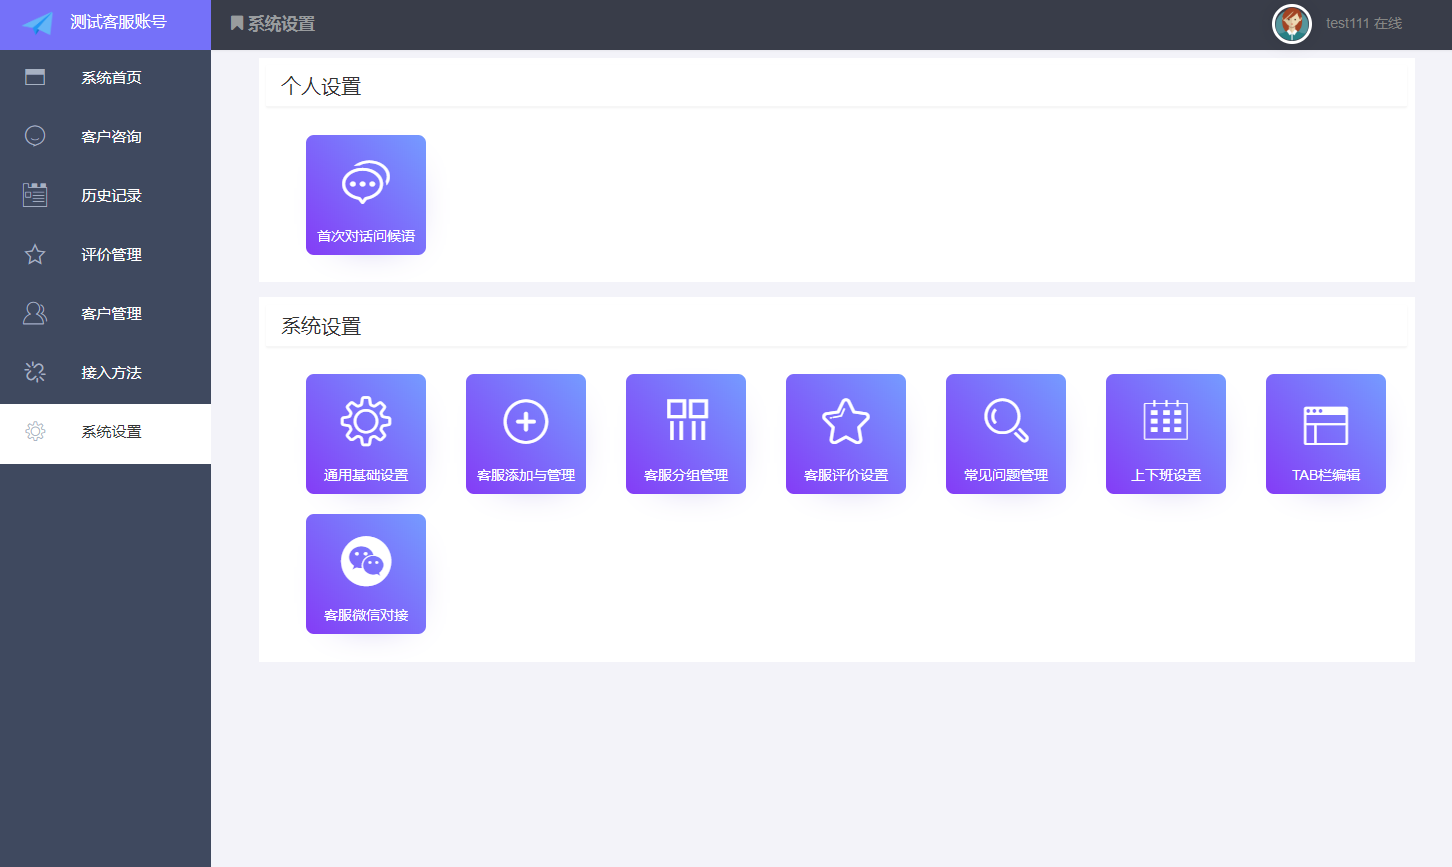This screenshot has width=1452, height=867.
Task: Open the TAB栏编辑 tile
Action: tap(1326, 434)
